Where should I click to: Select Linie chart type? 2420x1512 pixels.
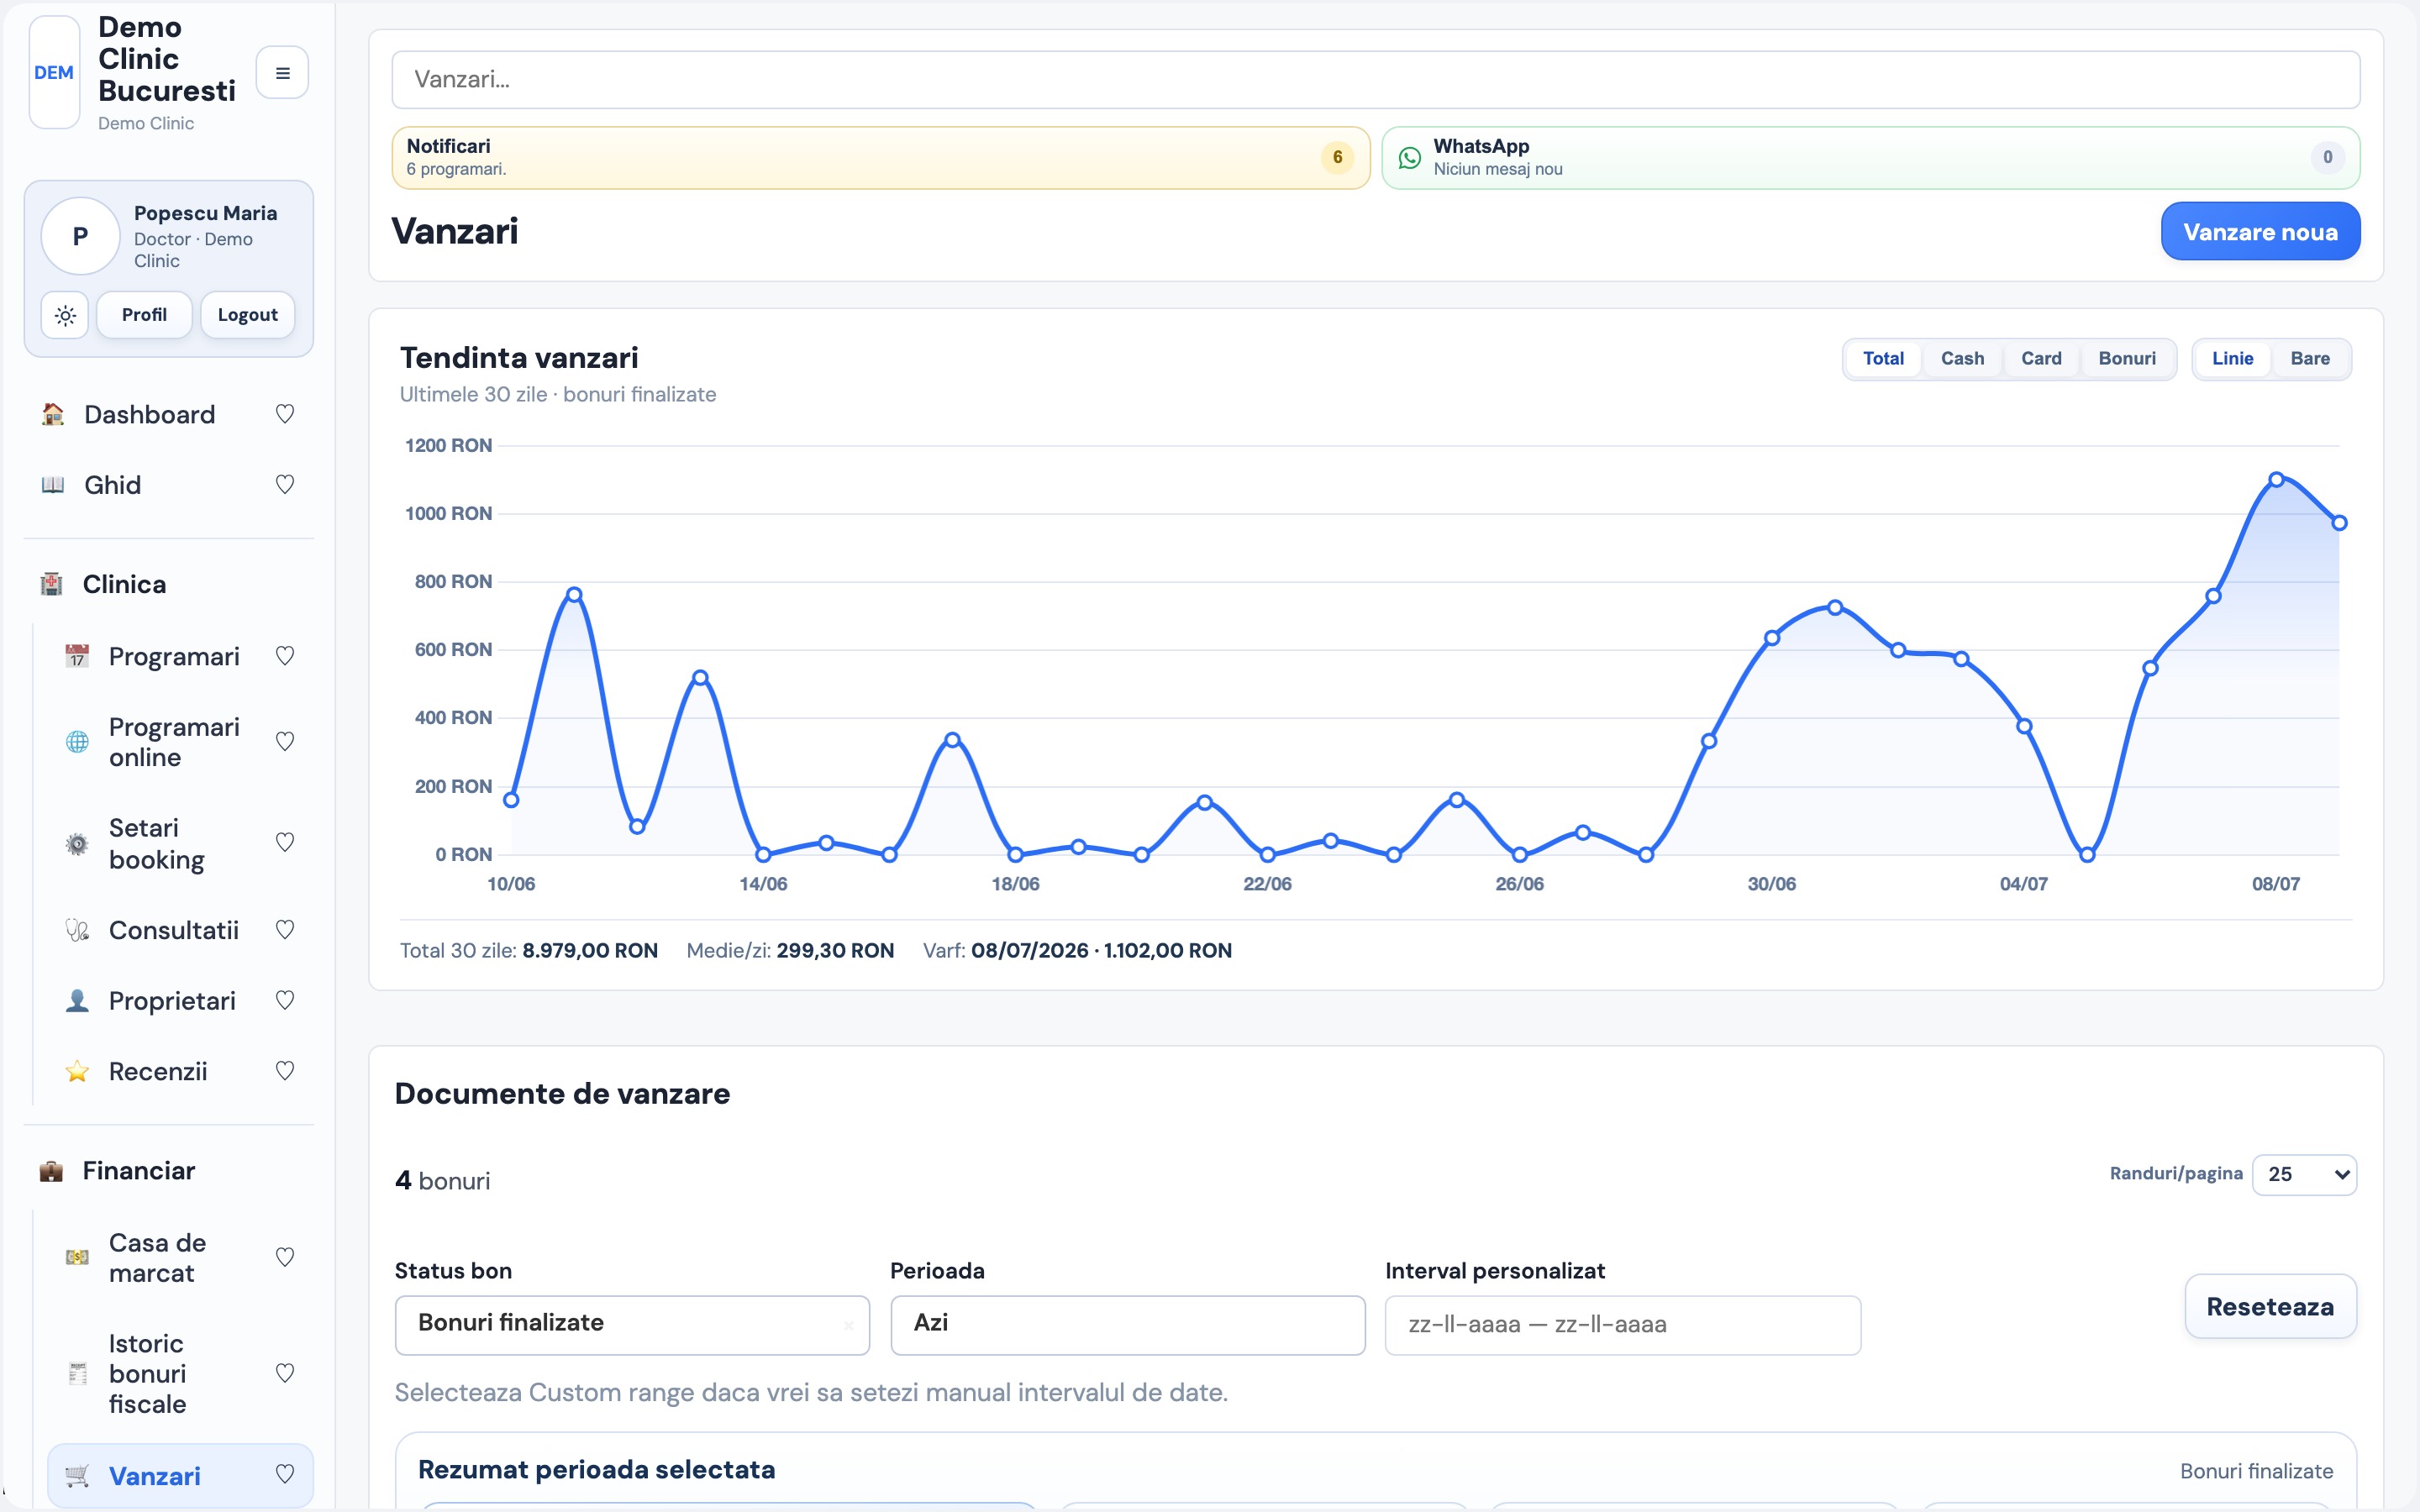[x=2232, y=359]
